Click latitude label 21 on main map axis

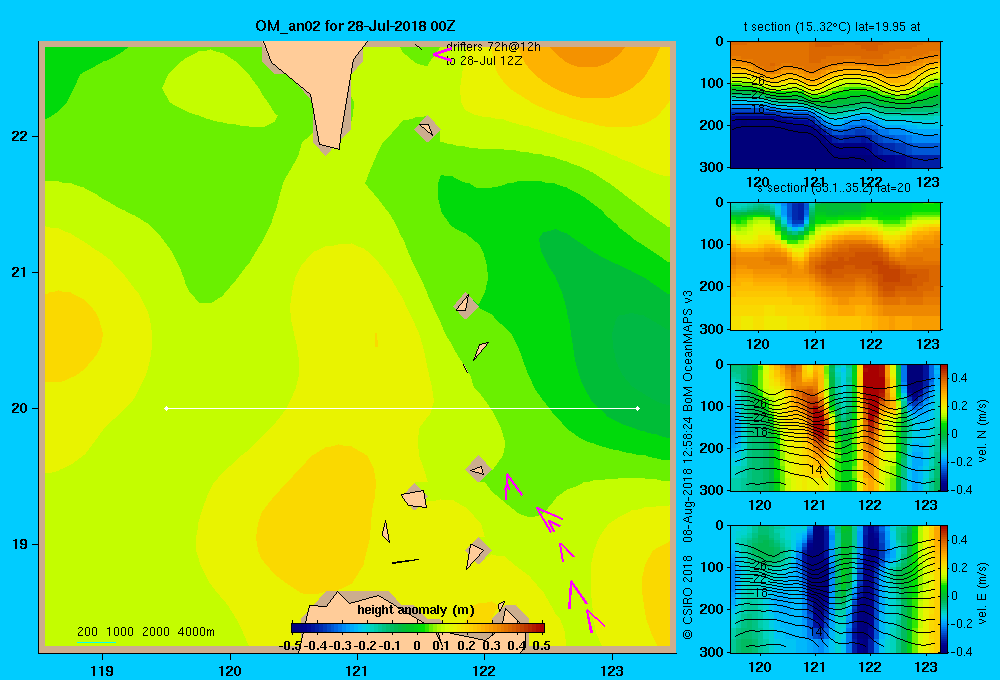click(20, 272)
